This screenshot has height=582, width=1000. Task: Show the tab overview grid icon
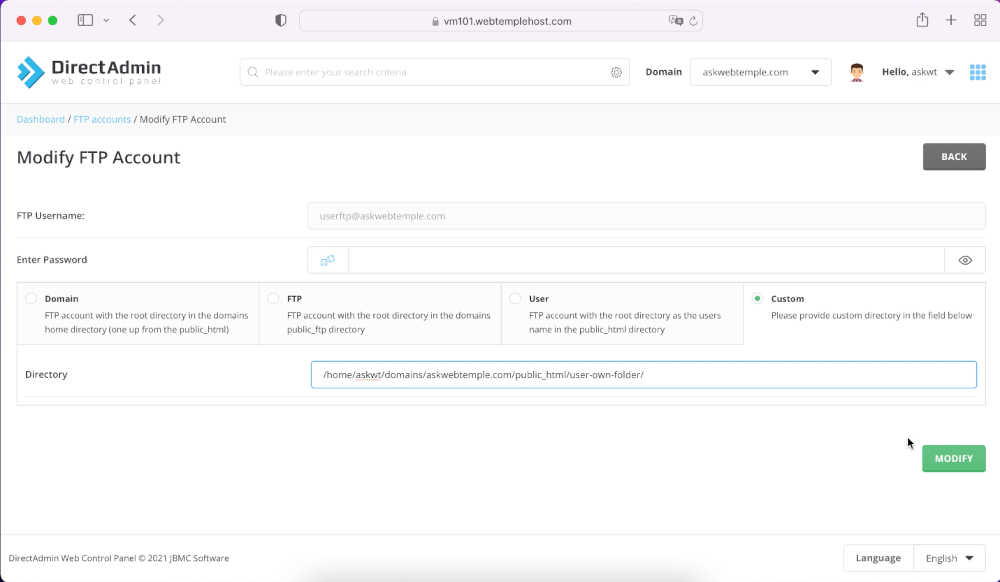click(x=980, y=20)
